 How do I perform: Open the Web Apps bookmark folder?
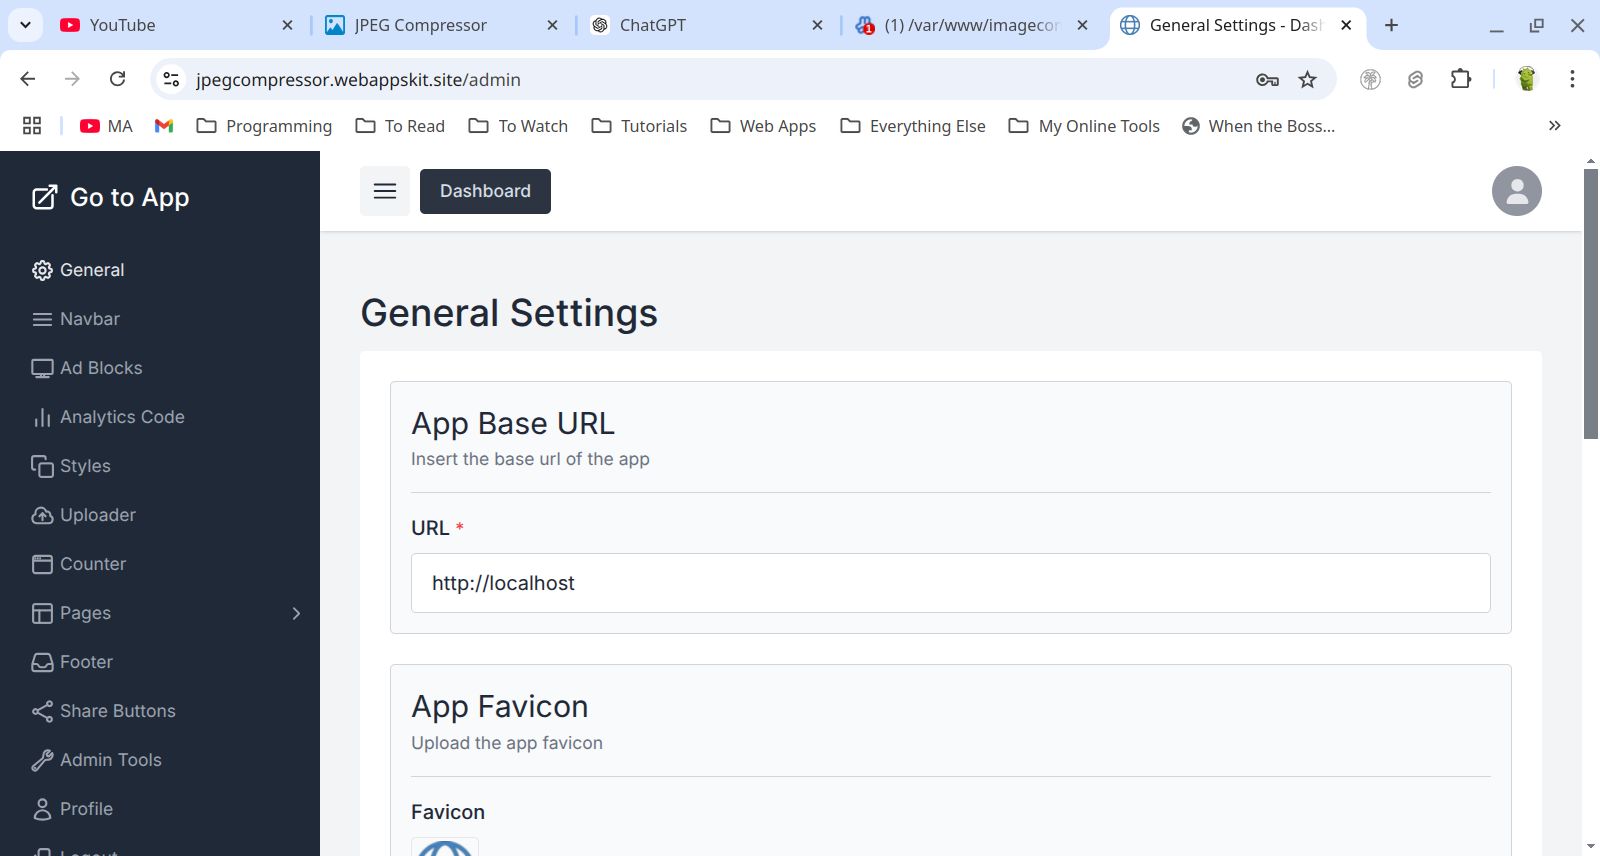tap(763, 126)
